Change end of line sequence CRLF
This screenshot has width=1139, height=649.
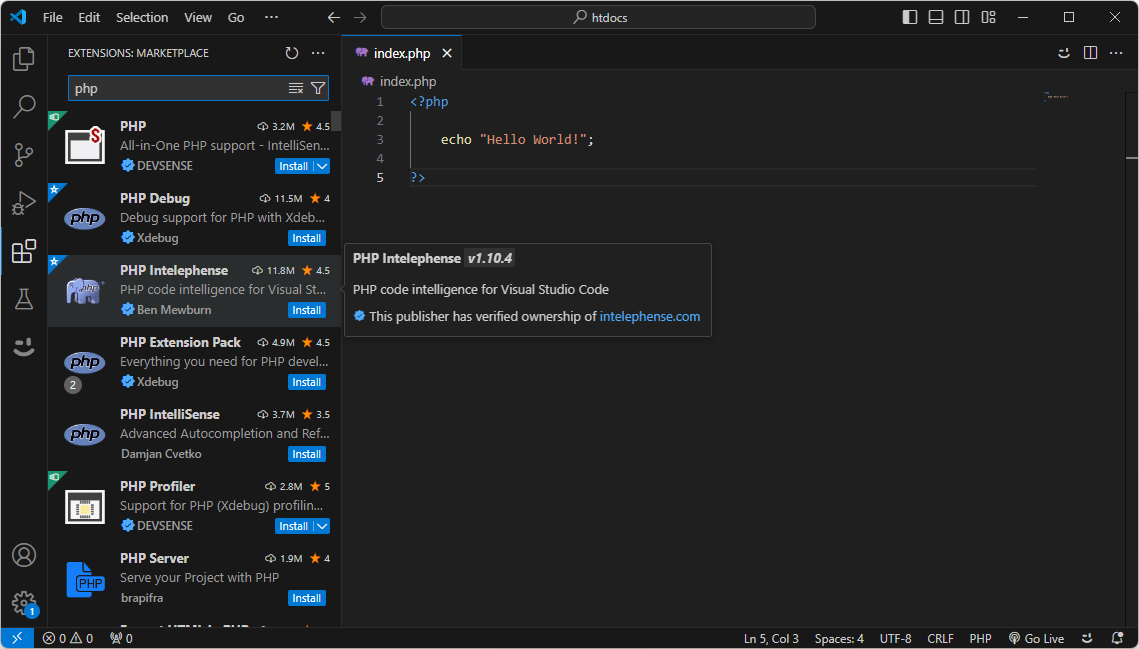940,638
